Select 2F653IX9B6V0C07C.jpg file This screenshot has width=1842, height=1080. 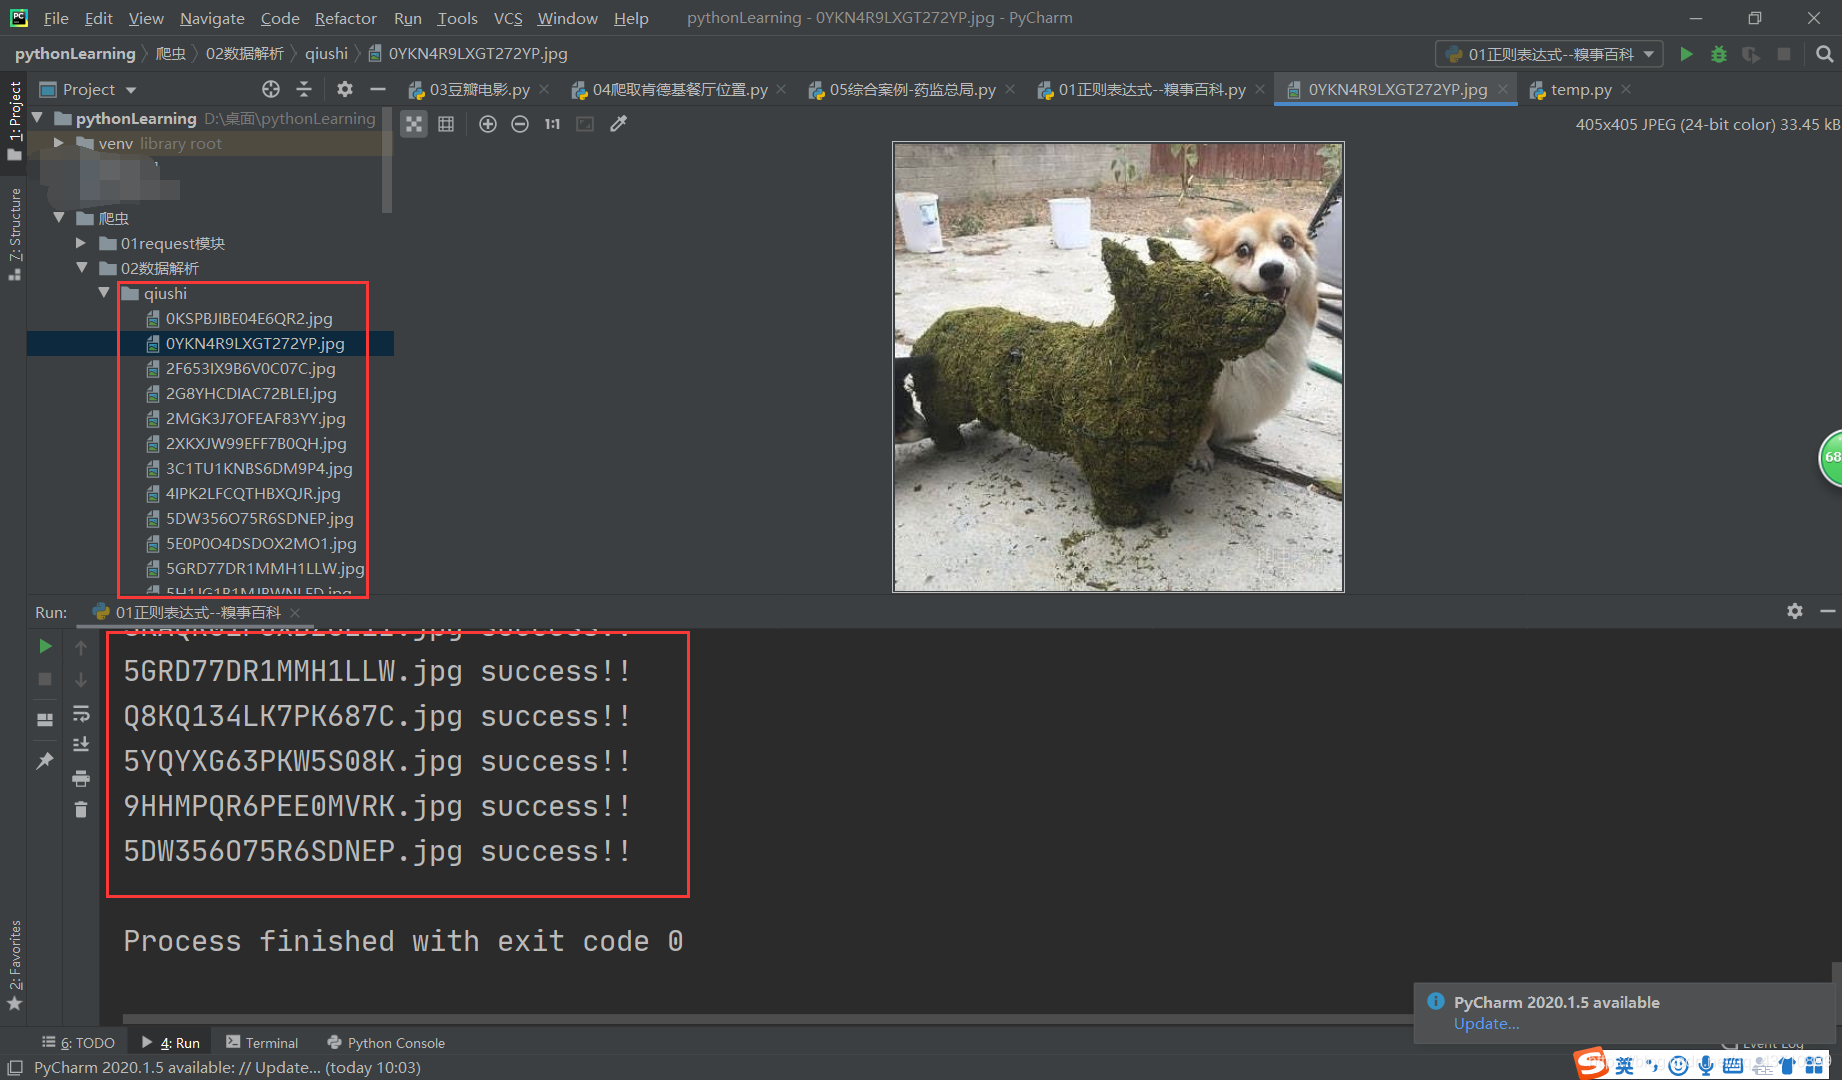tap(250, 368)
